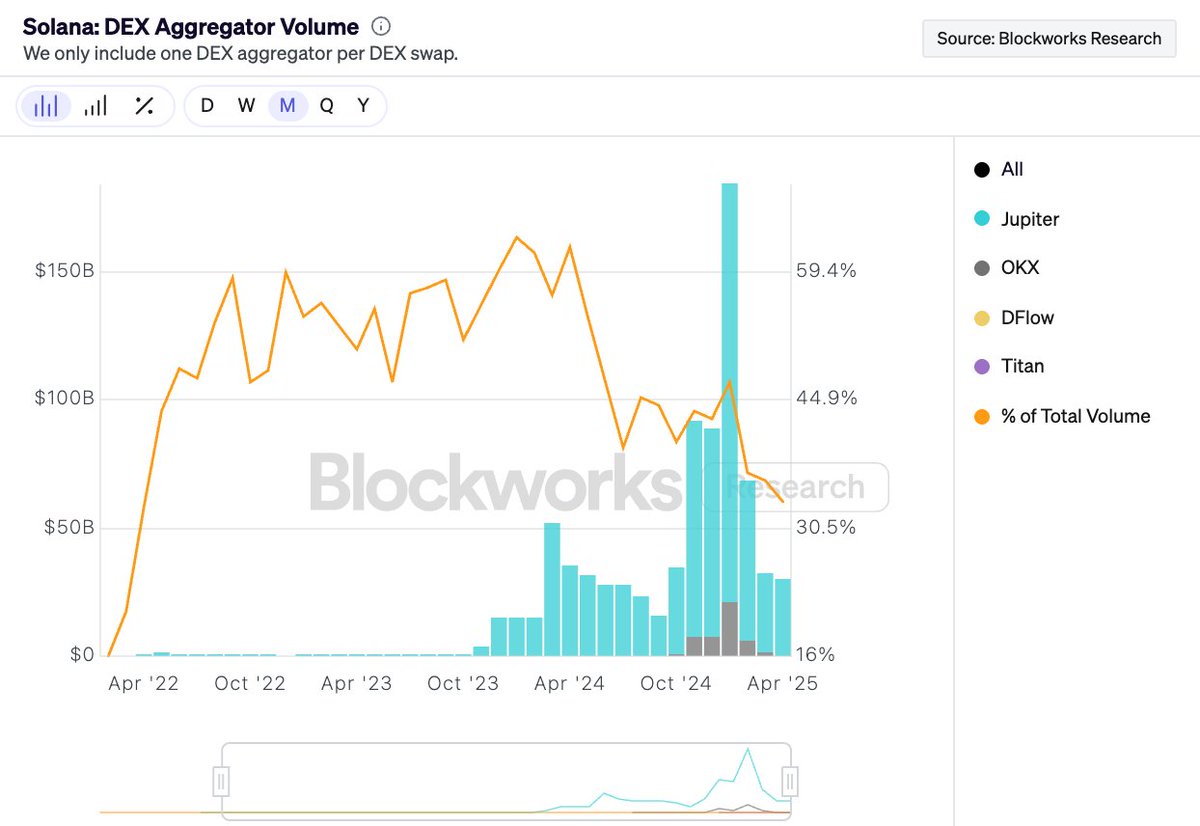Toggle DFlow series visibility

point(982,318)
